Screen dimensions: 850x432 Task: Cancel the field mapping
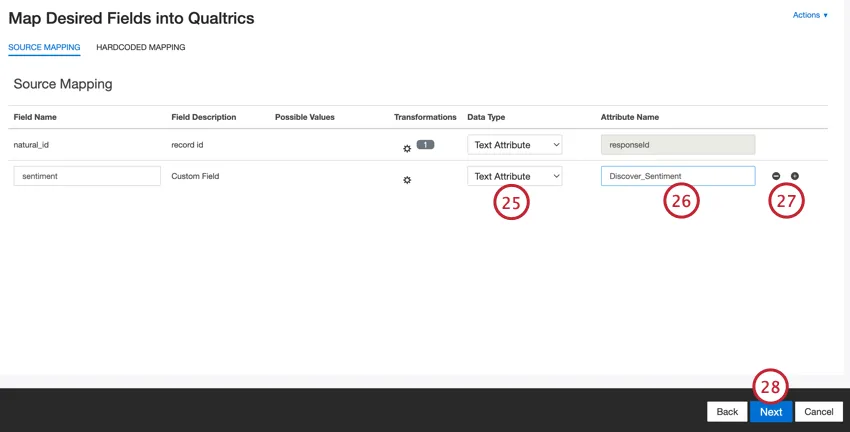click(818, 411)
